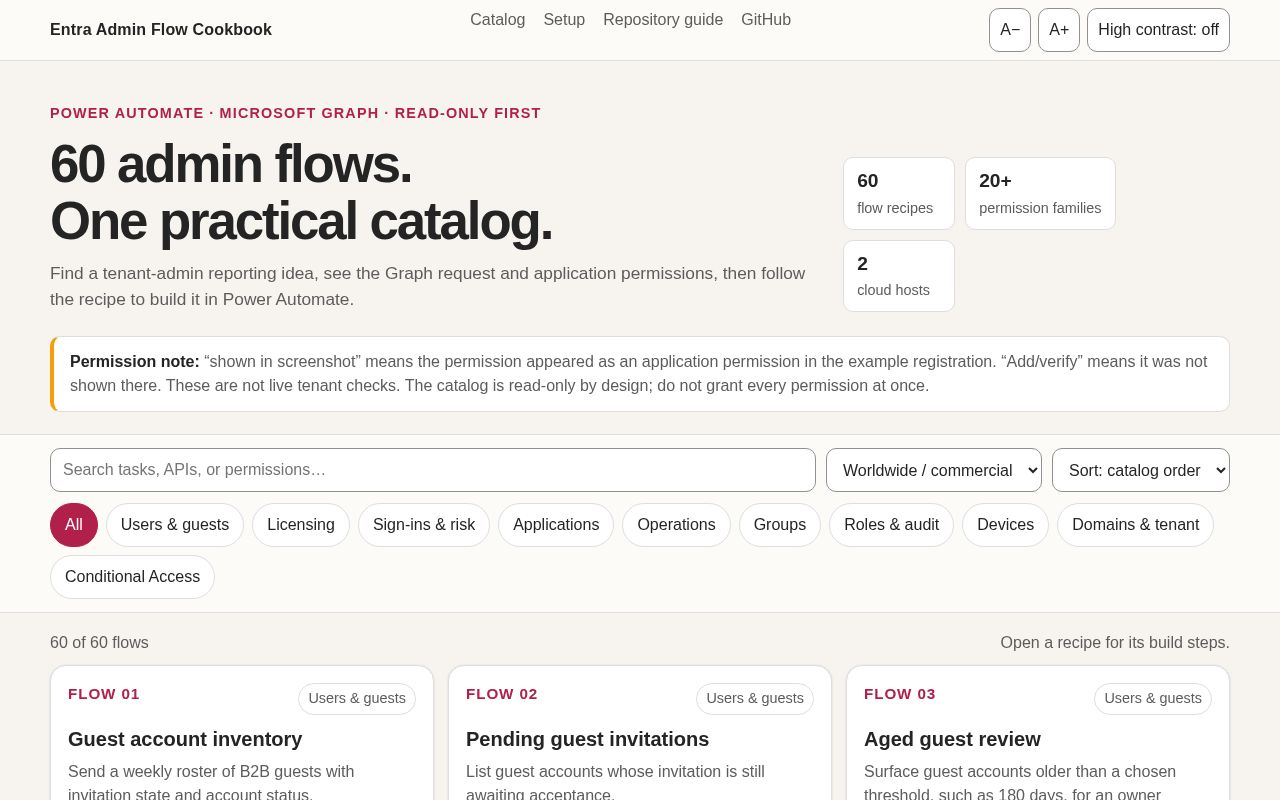The image size is (1280, 800).
Task: Select the Devices filter chip
Action: [x=1005, y=525]
